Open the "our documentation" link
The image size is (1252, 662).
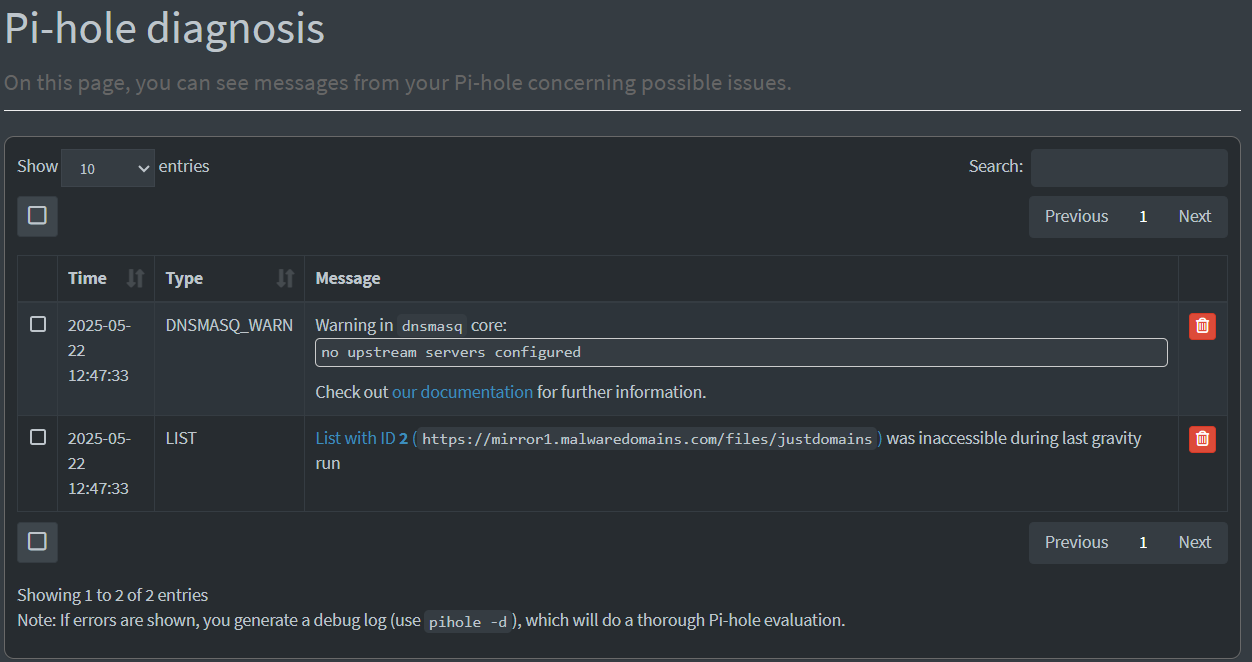(x=462, y=392)
